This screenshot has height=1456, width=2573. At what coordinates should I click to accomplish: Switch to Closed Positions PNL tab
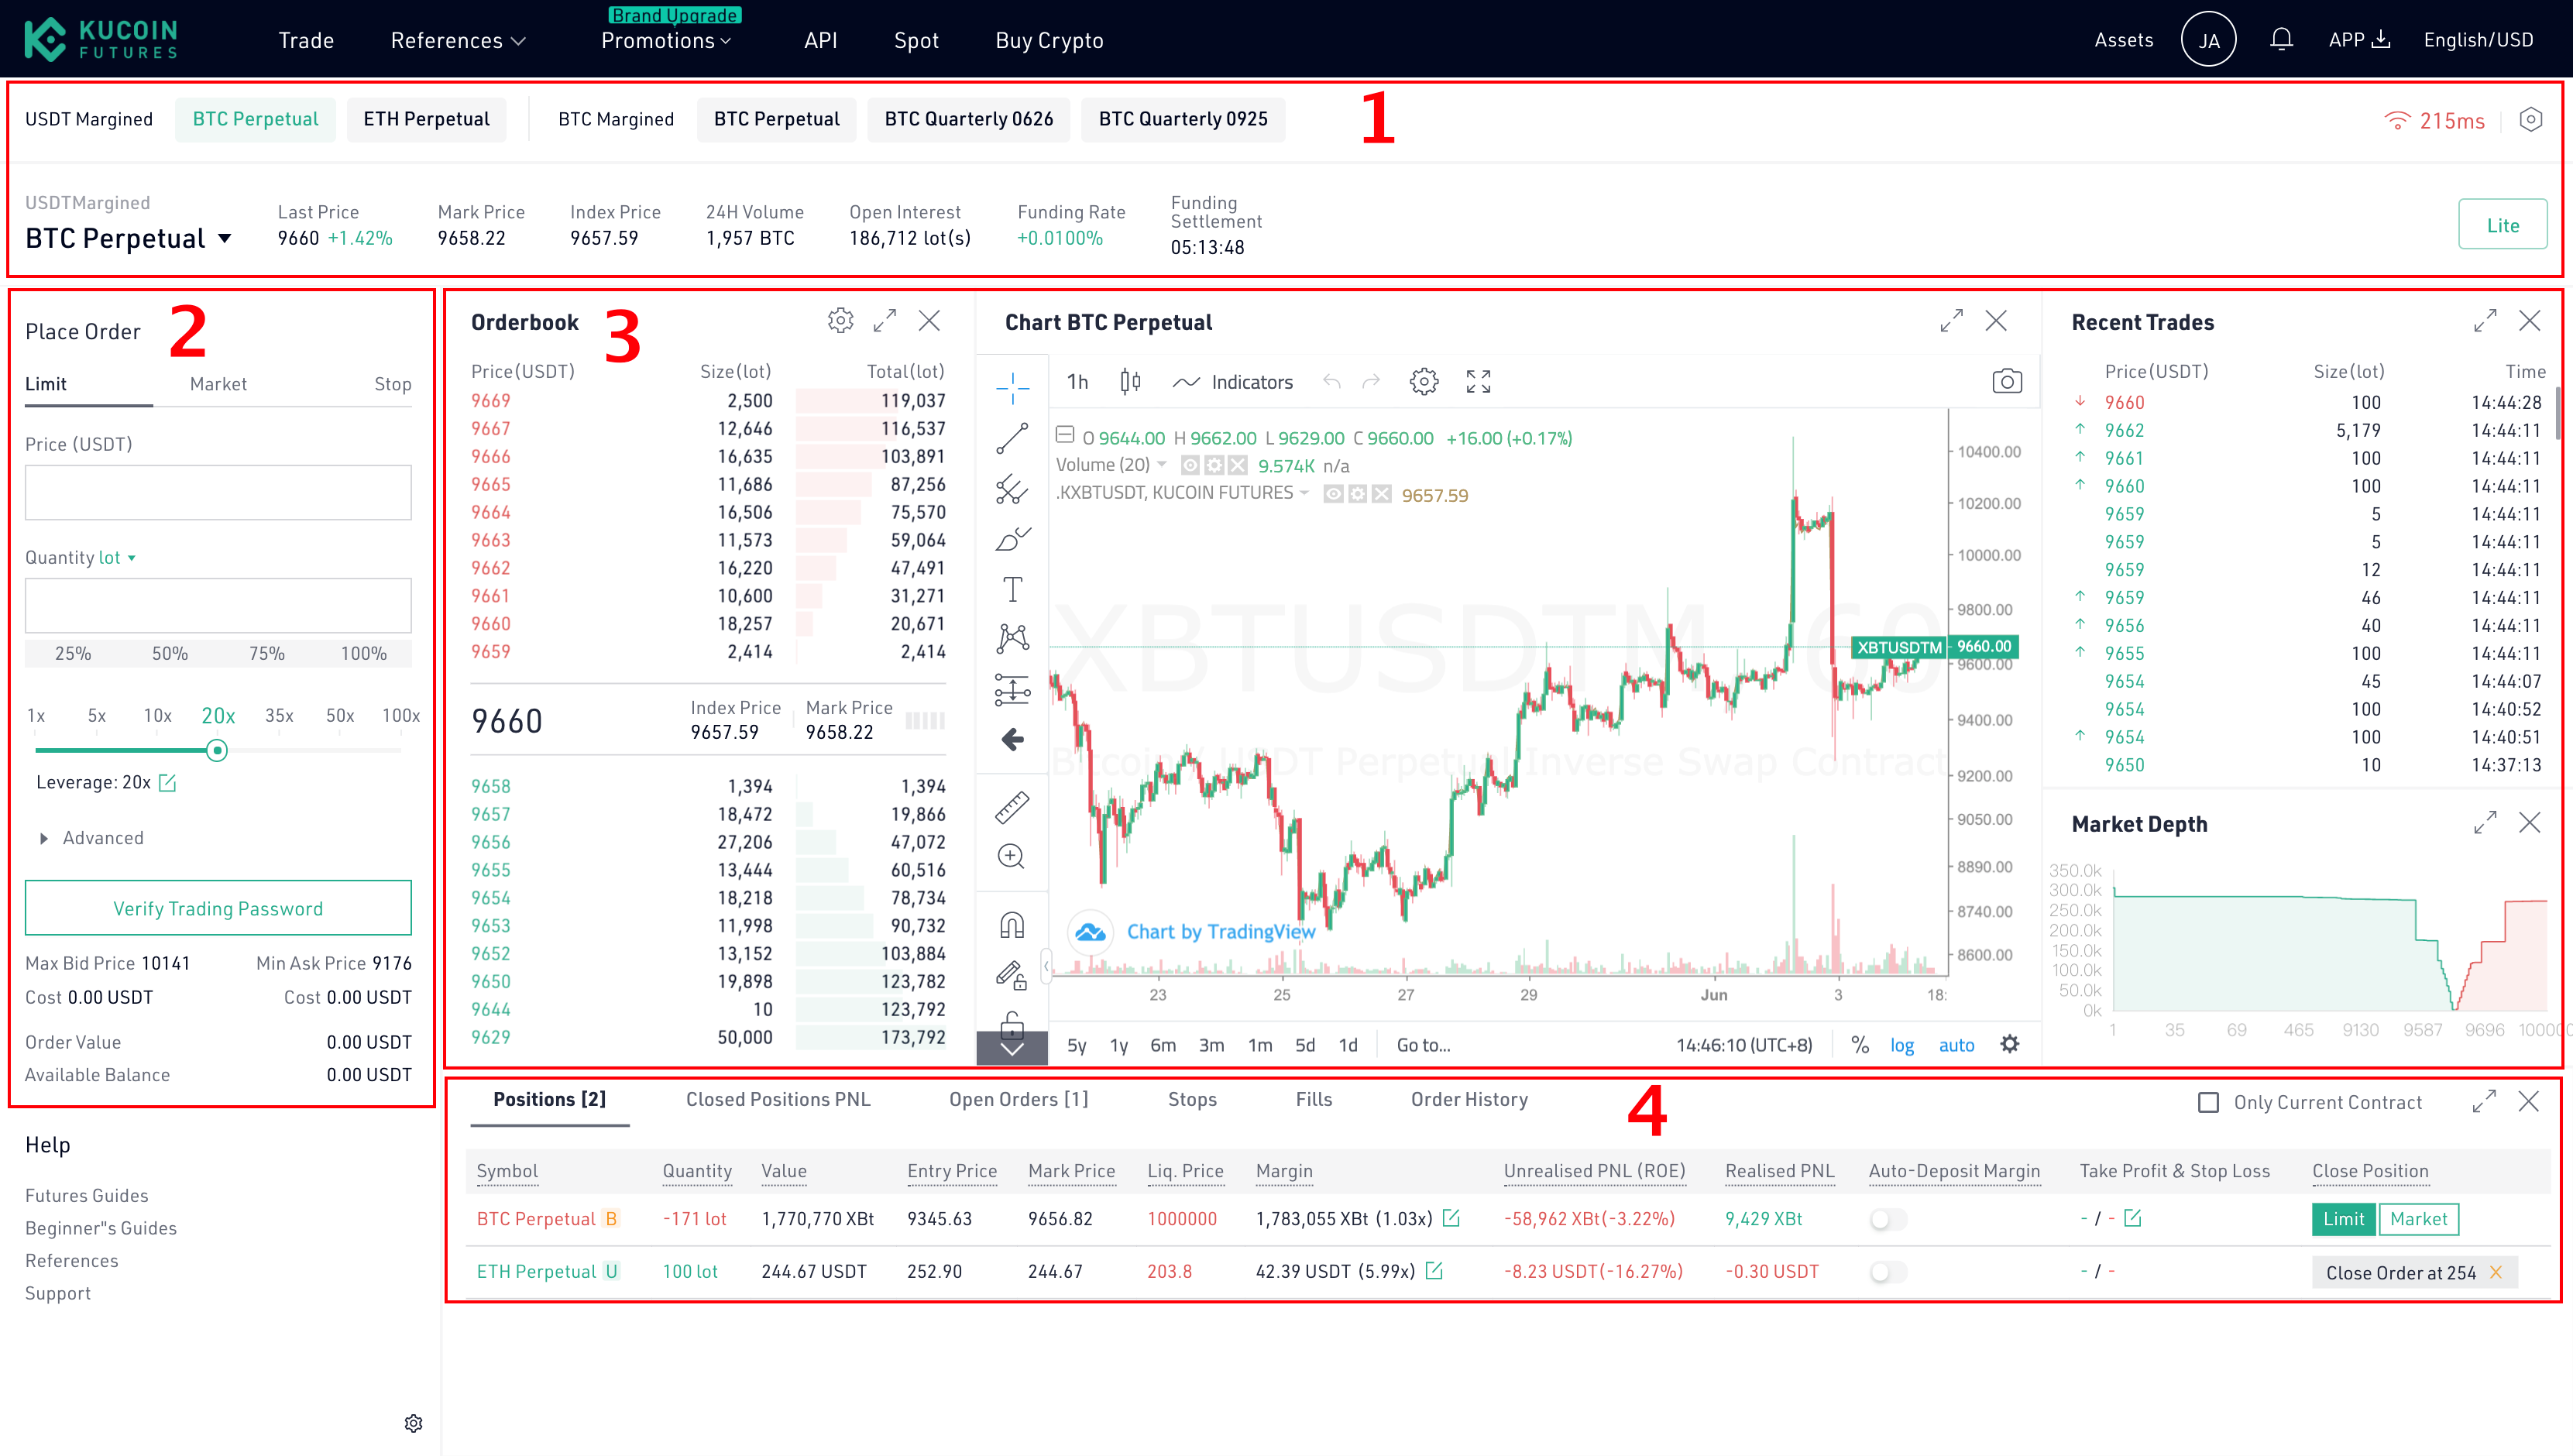pyautogui.click(x=778, y=1099)
